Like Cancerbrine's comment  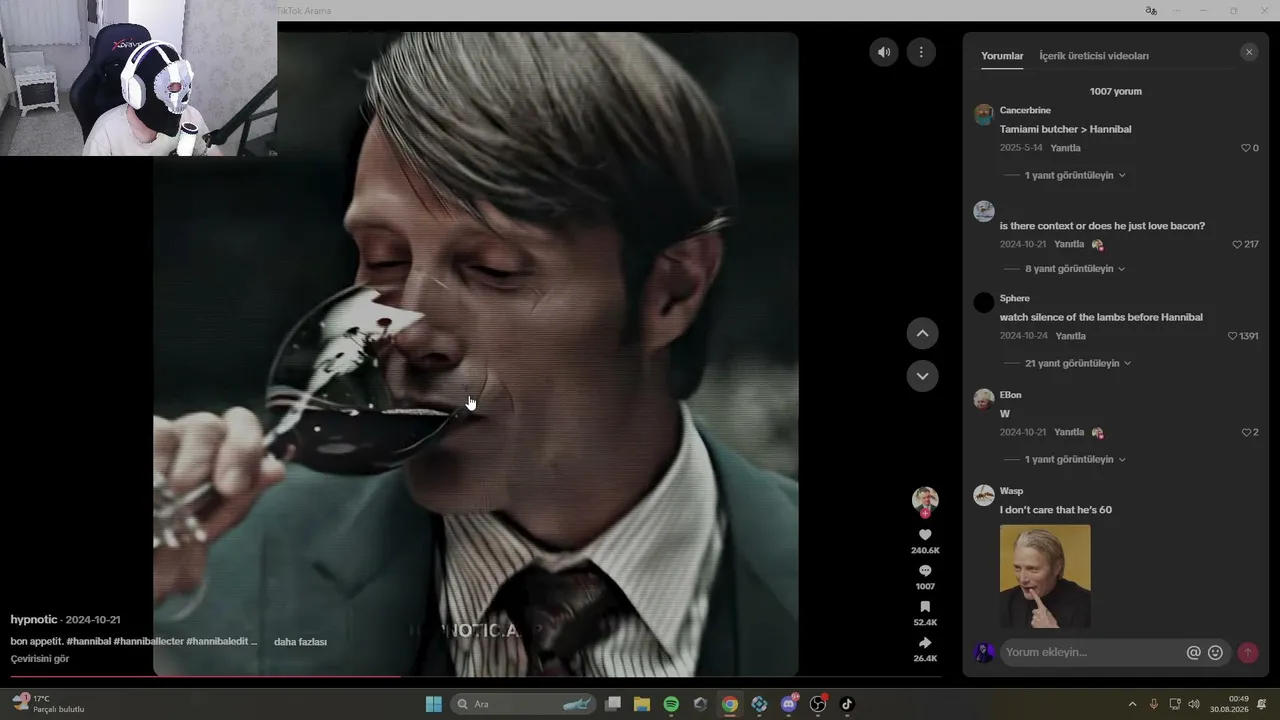(1246, 148)
